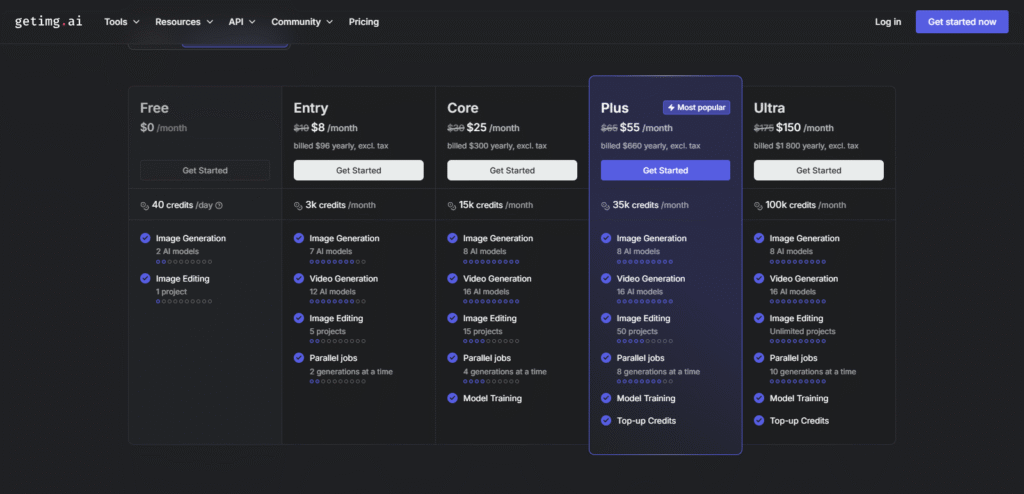Image resolution: width=1024 pixels, height=494 pixels.
Task: Expand the Tools dropdown menu
Action: tap(122, 22)
